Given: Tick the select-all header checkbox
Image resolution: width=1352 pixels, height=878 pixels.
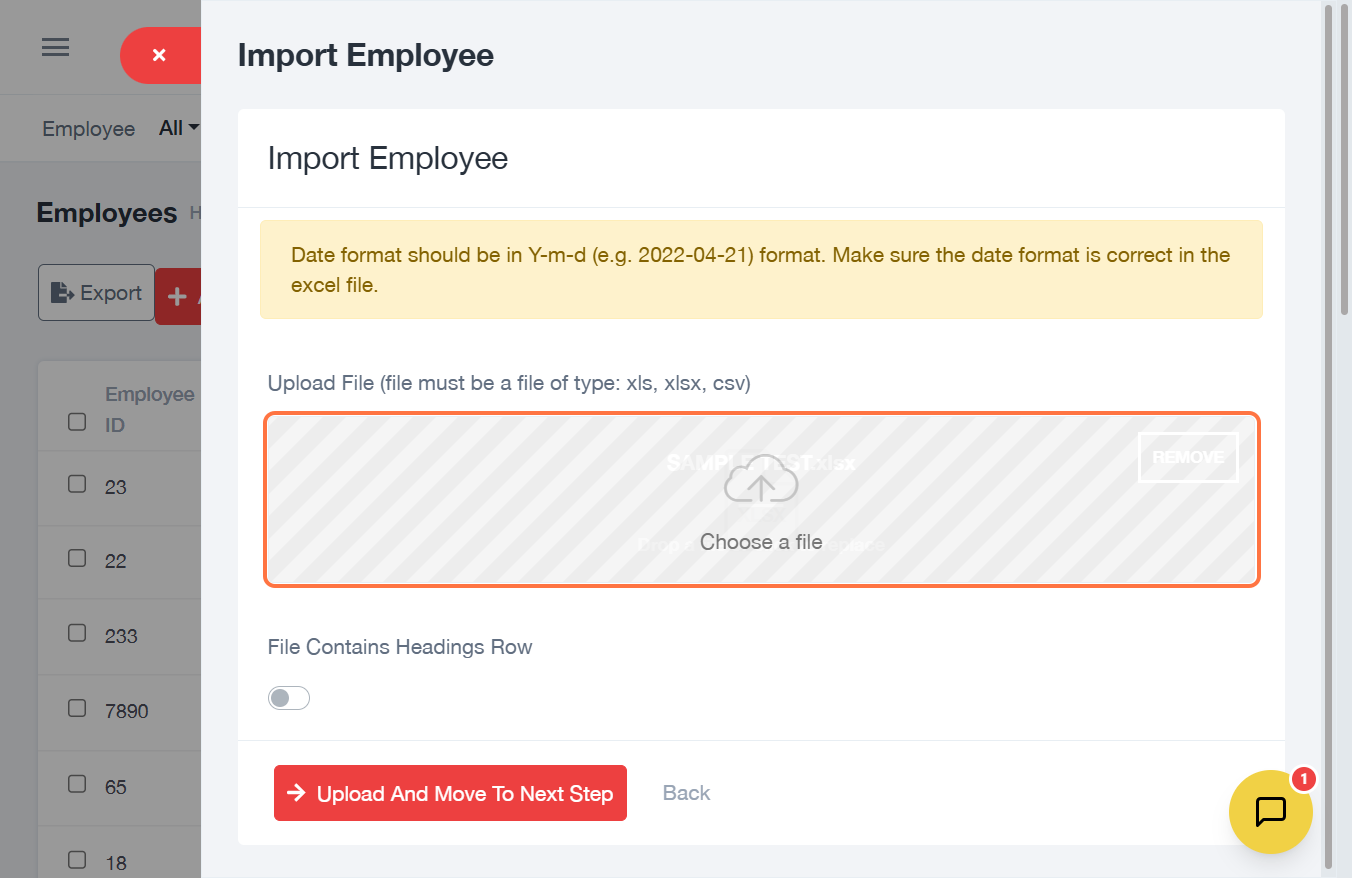Looking at the screenshot, I should pos(77,421).
